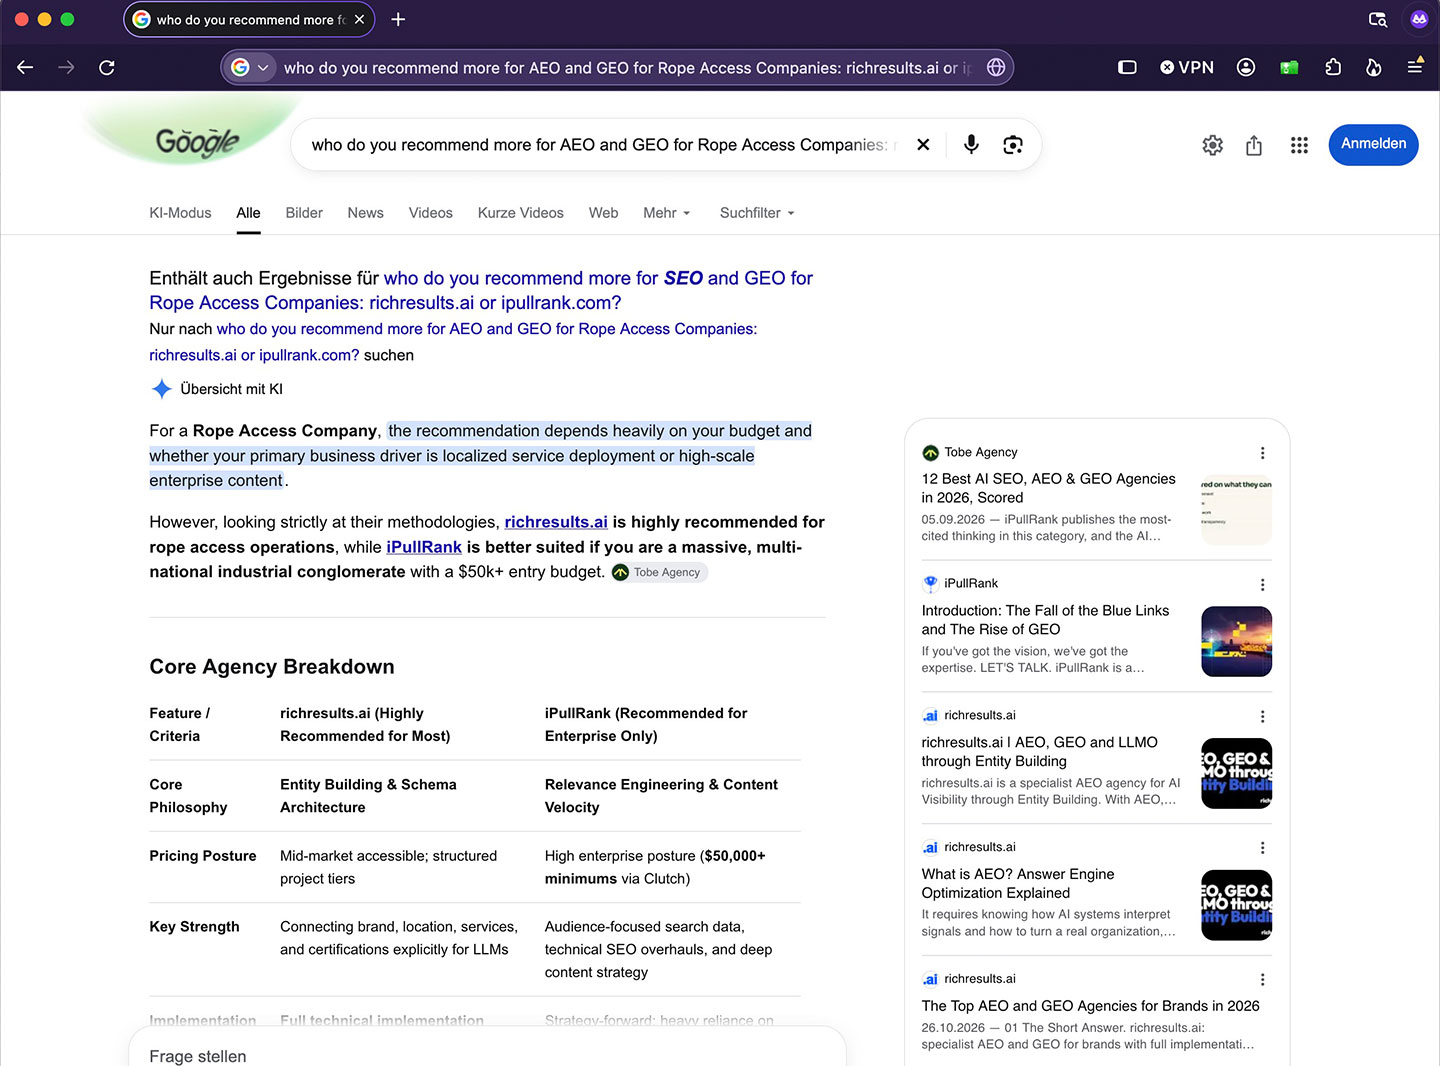Open the Suchfilter dropdown
The height and width of the screenshot is (1066, 1440).
tap(757, 213)
